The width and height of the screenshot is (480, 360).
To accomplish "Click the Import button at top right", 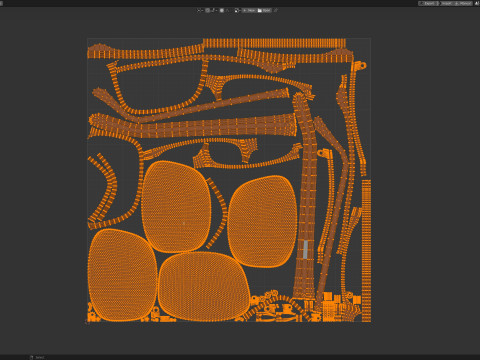I will (x=446, y=3).
